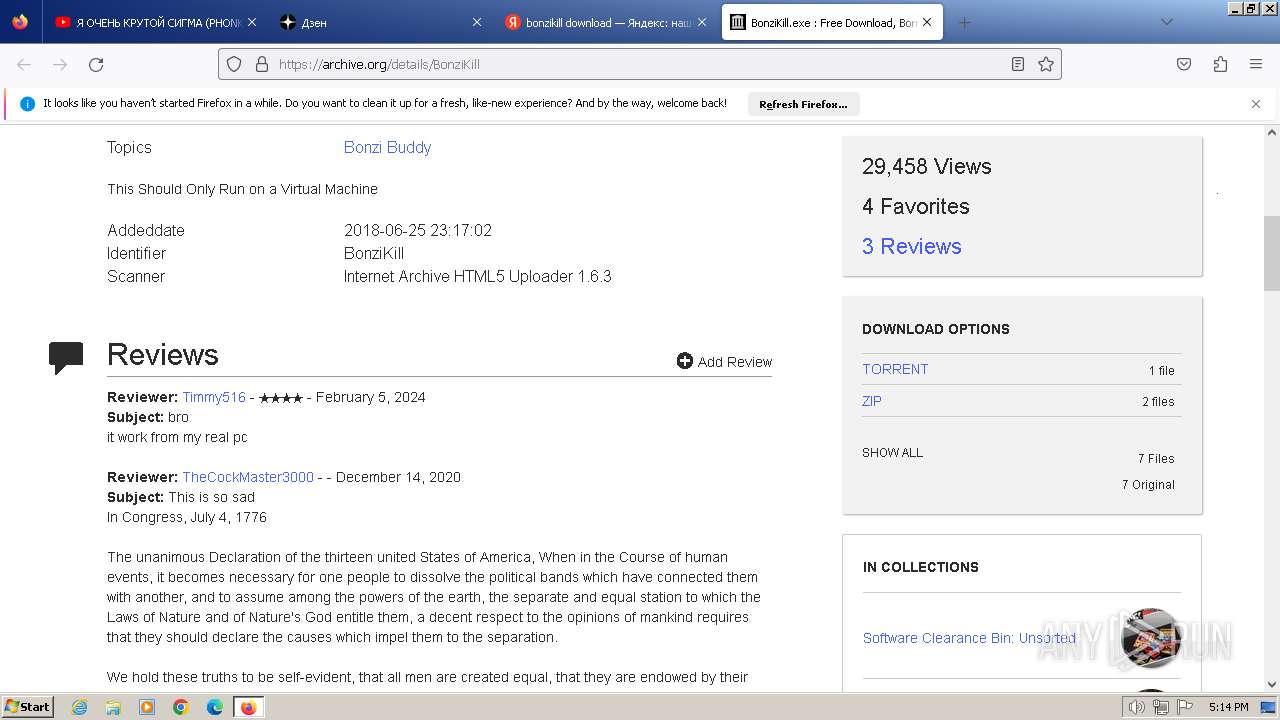1280x720 pixels.
Task: Add a new review
Action: pyautogui.click(x=724, y=361)
